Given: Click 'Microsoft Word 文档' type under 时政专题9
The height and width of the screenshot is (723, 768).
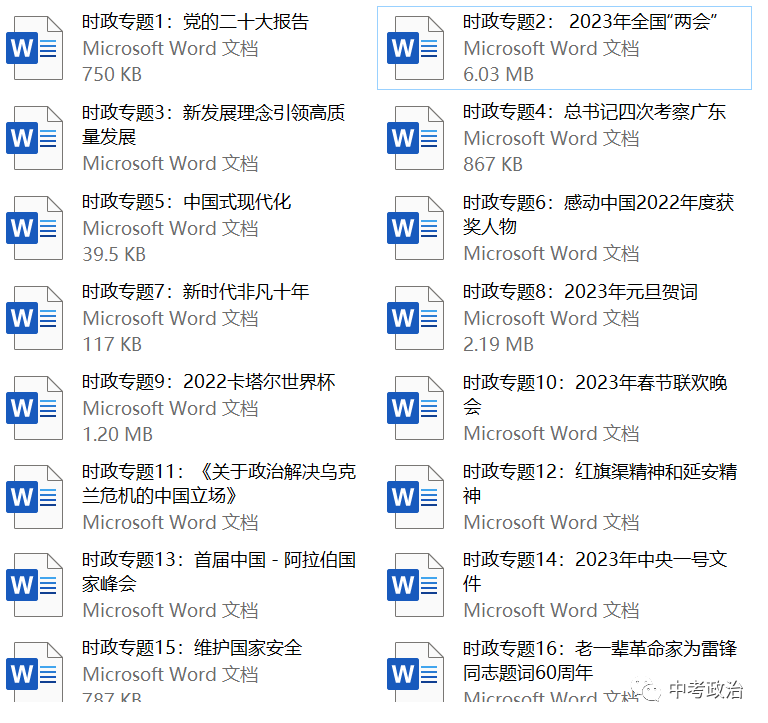Looking at the screenshot, I should (x=170, y=409).
